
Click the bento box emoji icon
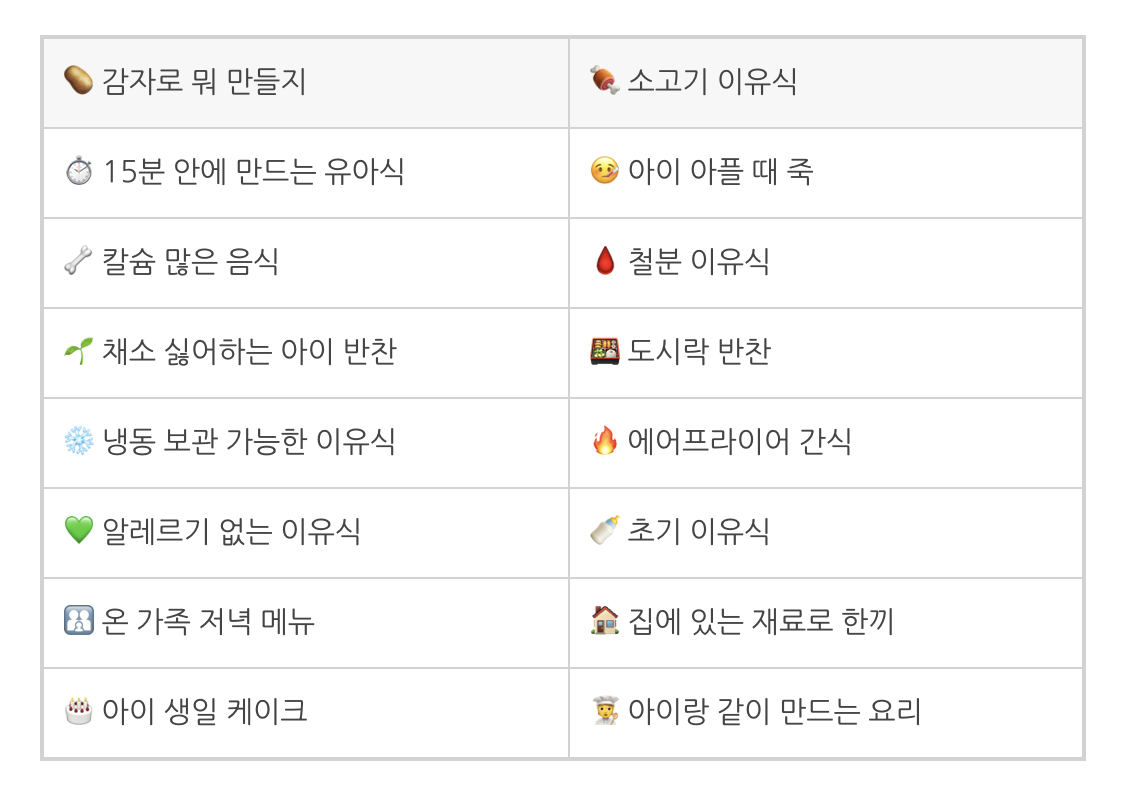605,351
